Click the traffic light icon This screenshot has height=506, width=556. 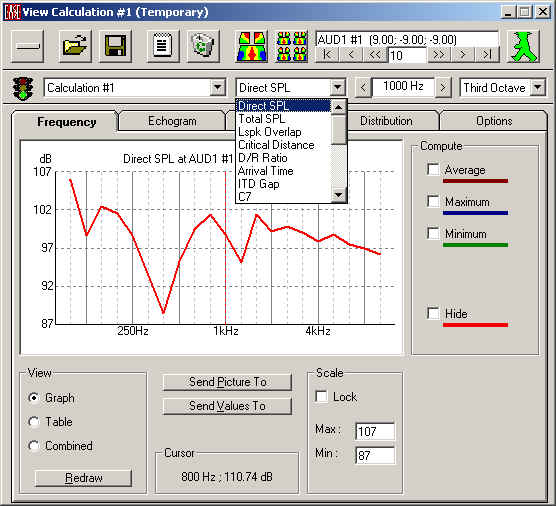[x=23, y=88]
